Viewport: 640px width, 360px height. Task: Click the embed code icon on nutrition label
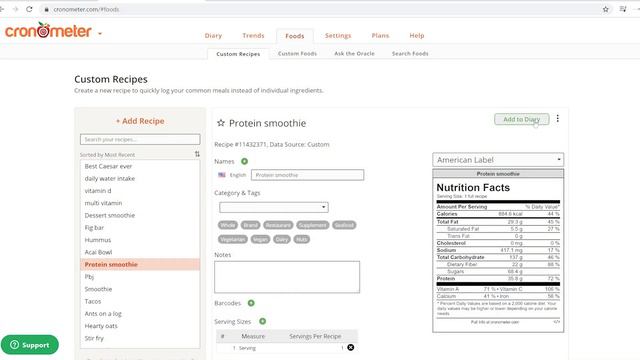click(556, 322)
